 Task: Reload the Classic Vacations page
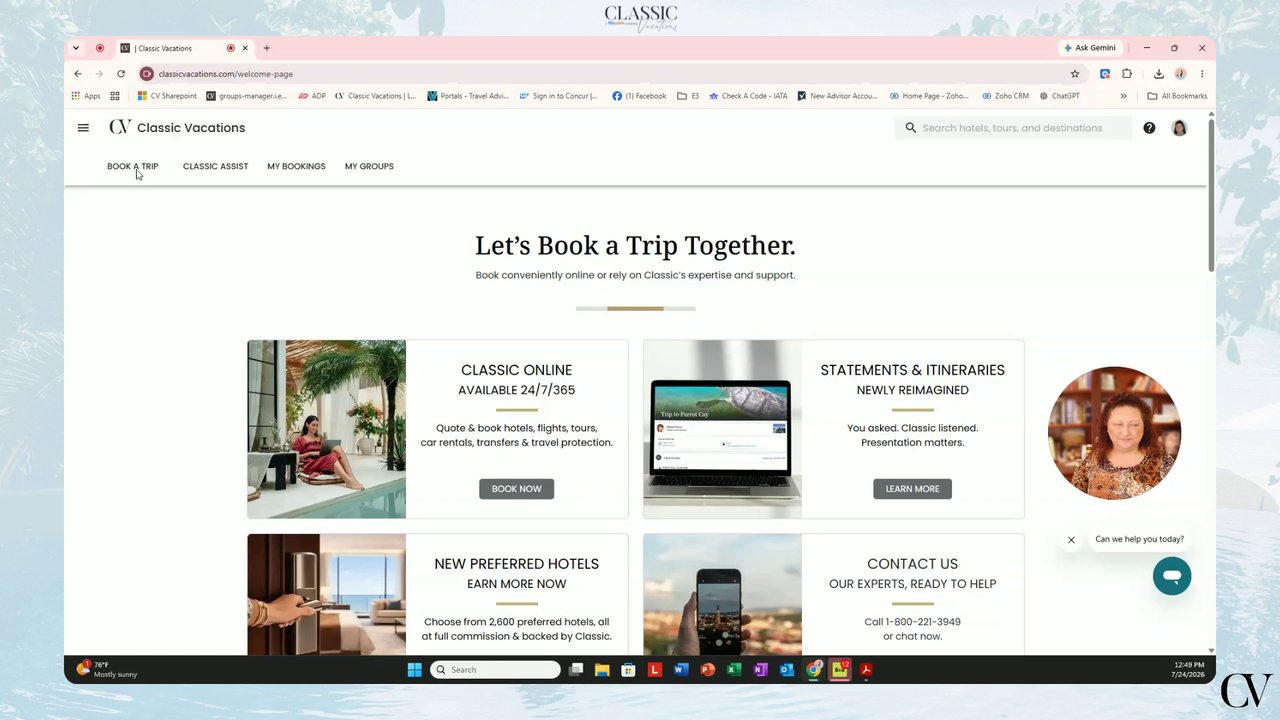[x=121, y=74]
